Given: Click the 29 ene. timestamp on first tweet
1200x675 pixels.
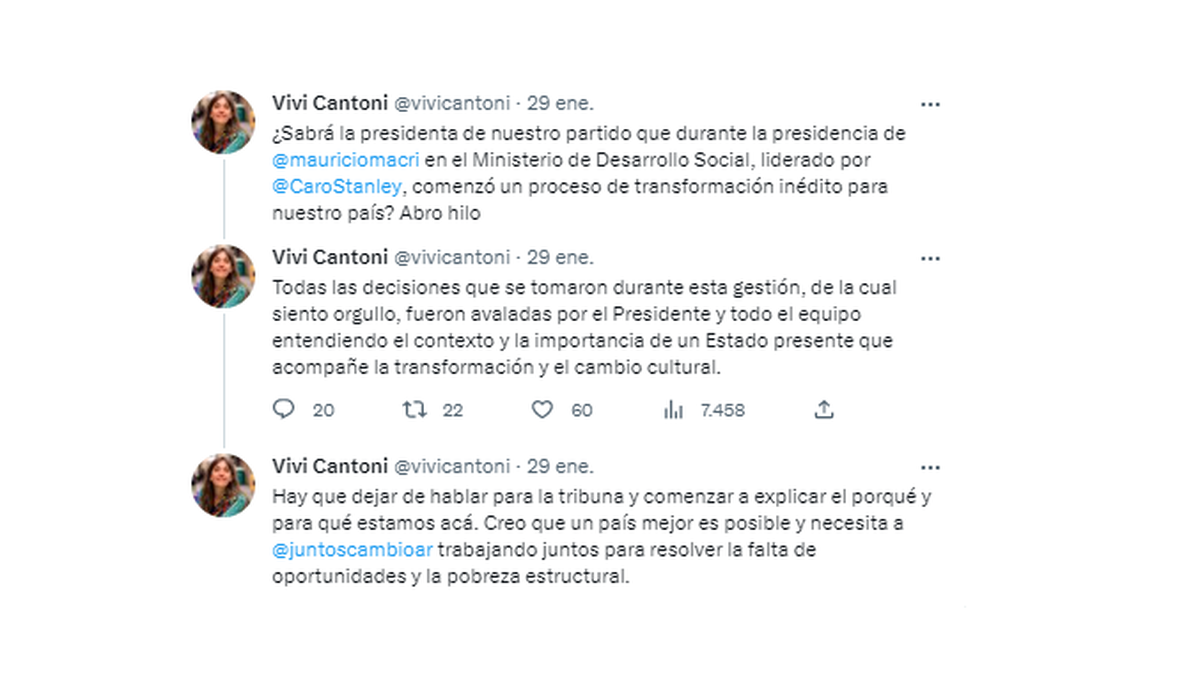Looking at the screenshot, I should tap(560, 102).
